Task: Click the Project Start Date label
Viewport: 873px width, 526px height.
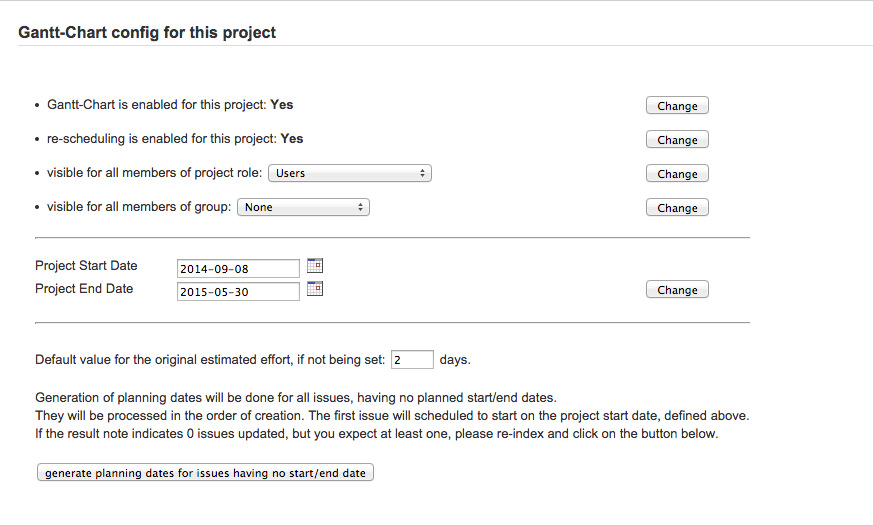Action: click(86, 266)
